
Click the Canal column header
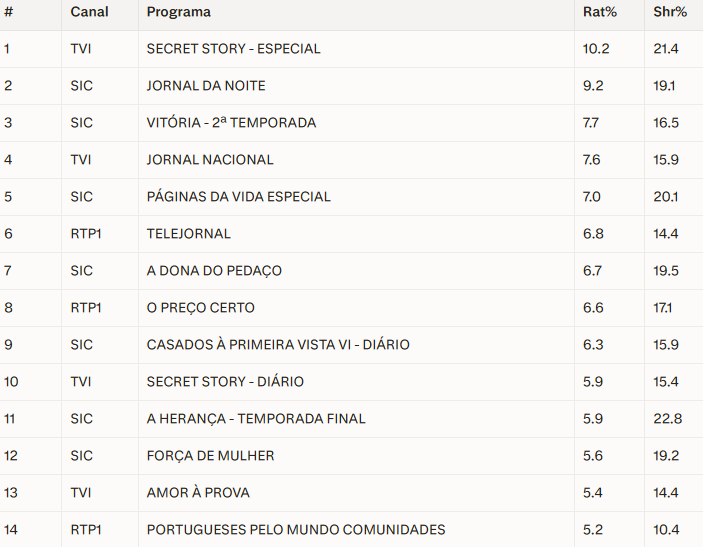pyautogui.click(x=89, y=12)
